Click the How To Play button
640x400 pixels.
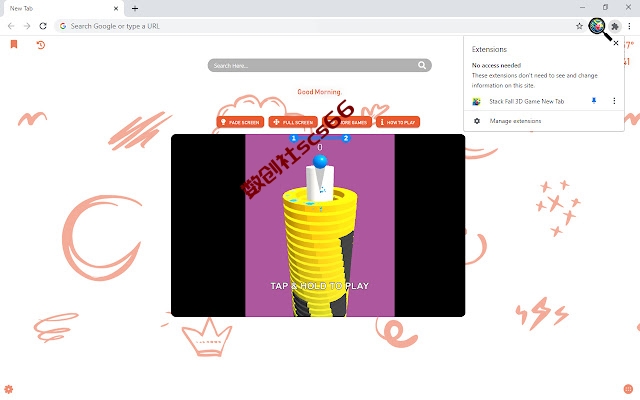click(398, 122)
